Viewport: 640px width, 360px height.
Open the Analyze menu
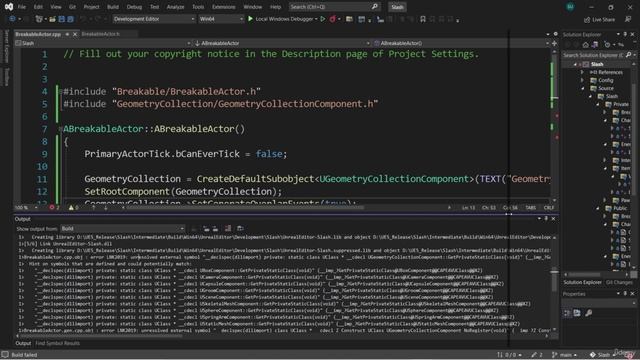coord(176,7)
